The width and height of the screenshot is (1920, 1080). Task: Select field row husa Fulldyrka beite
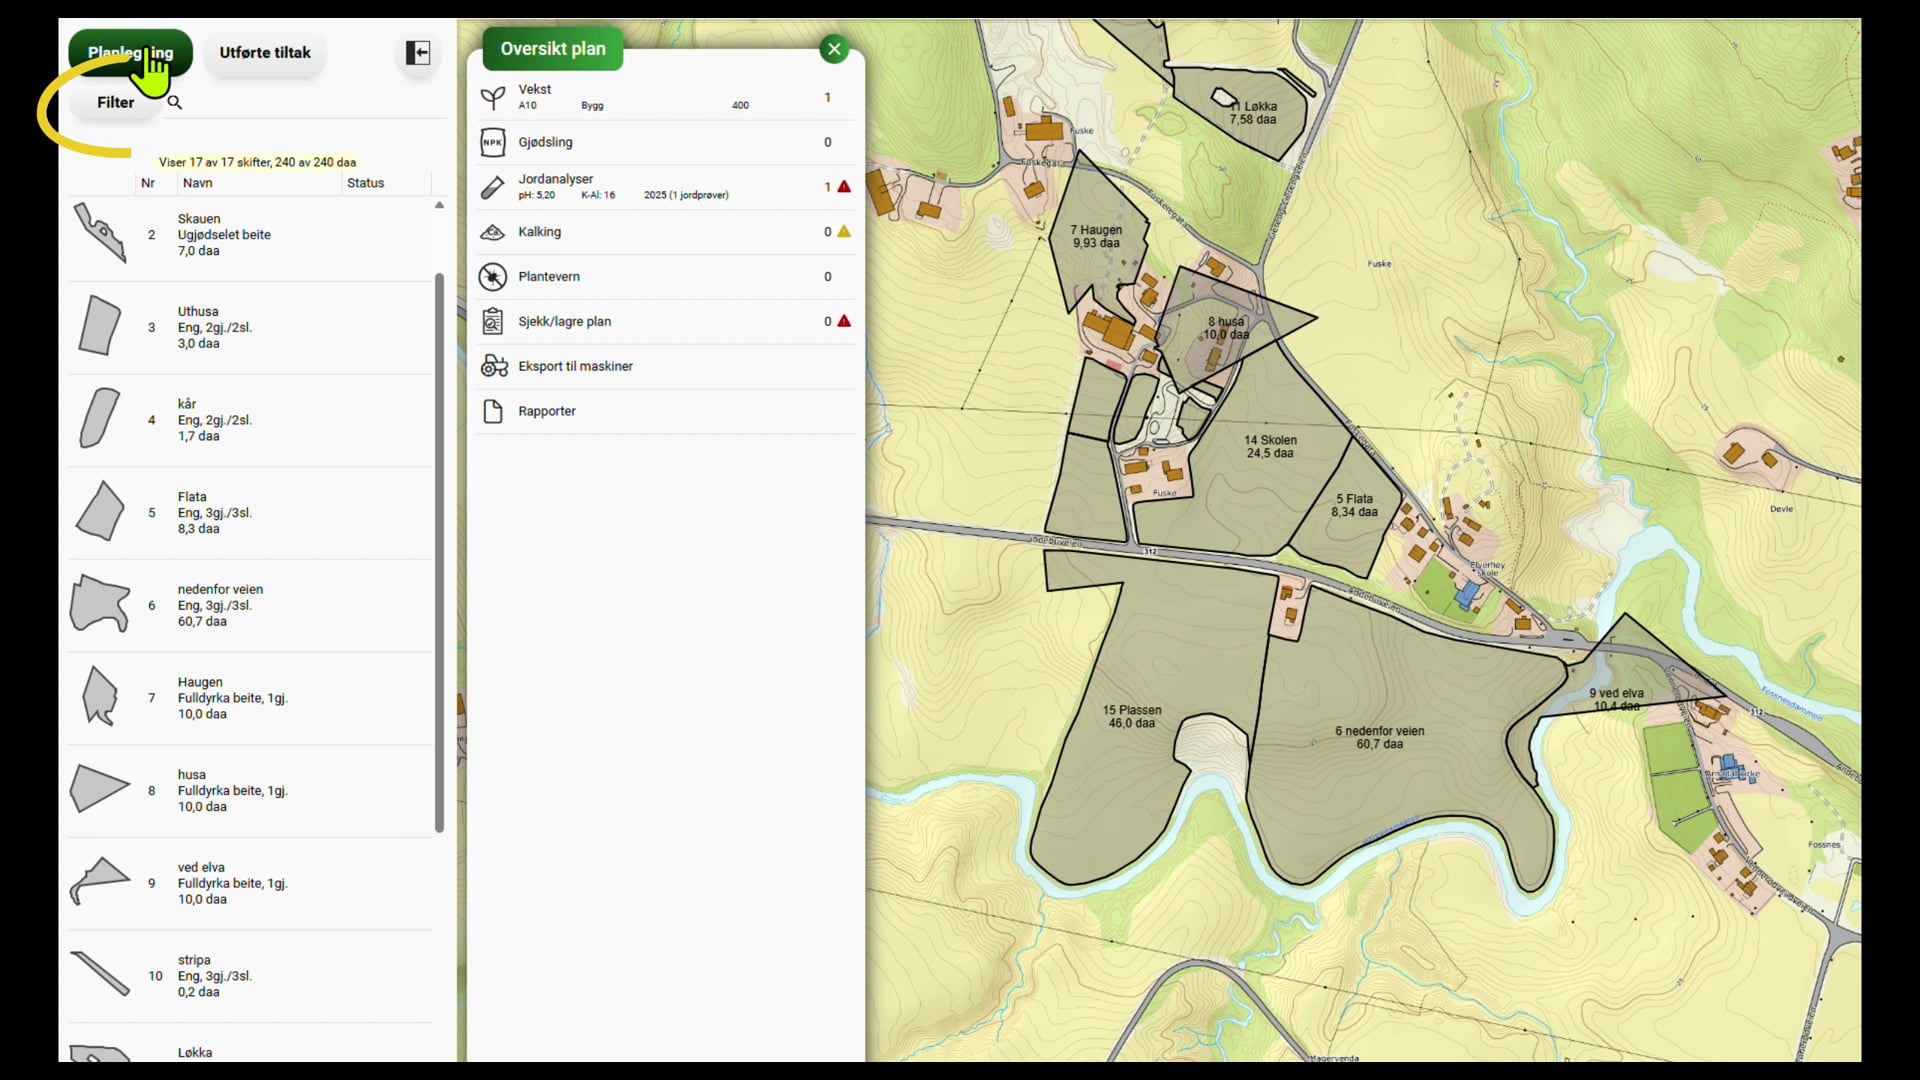coord(250,791)
